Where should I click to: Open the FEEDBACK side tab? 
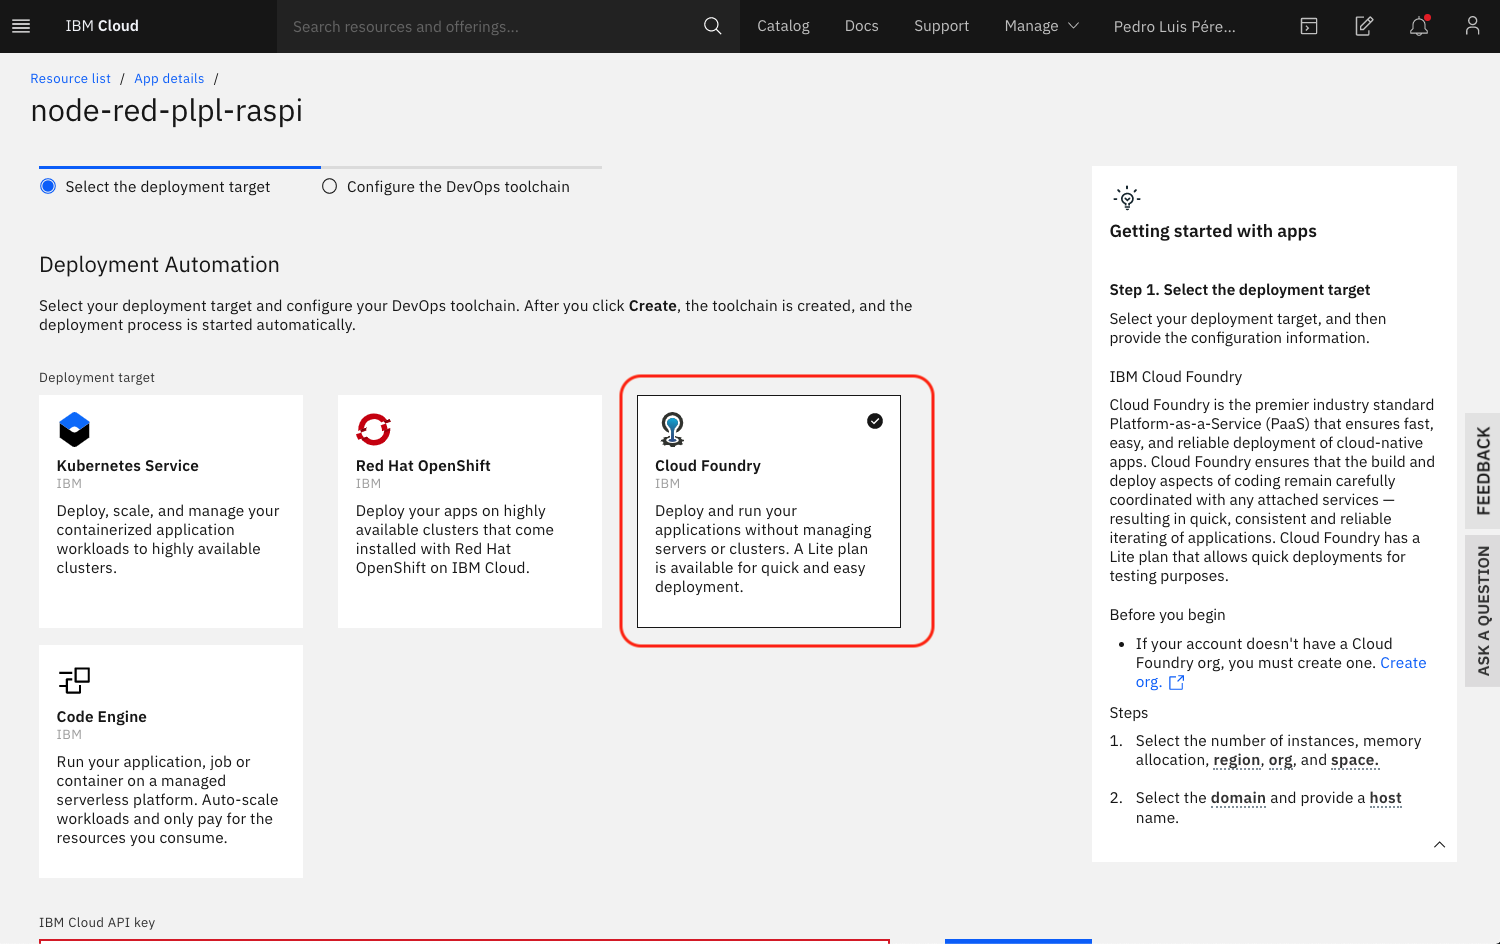pos(1483,471)
